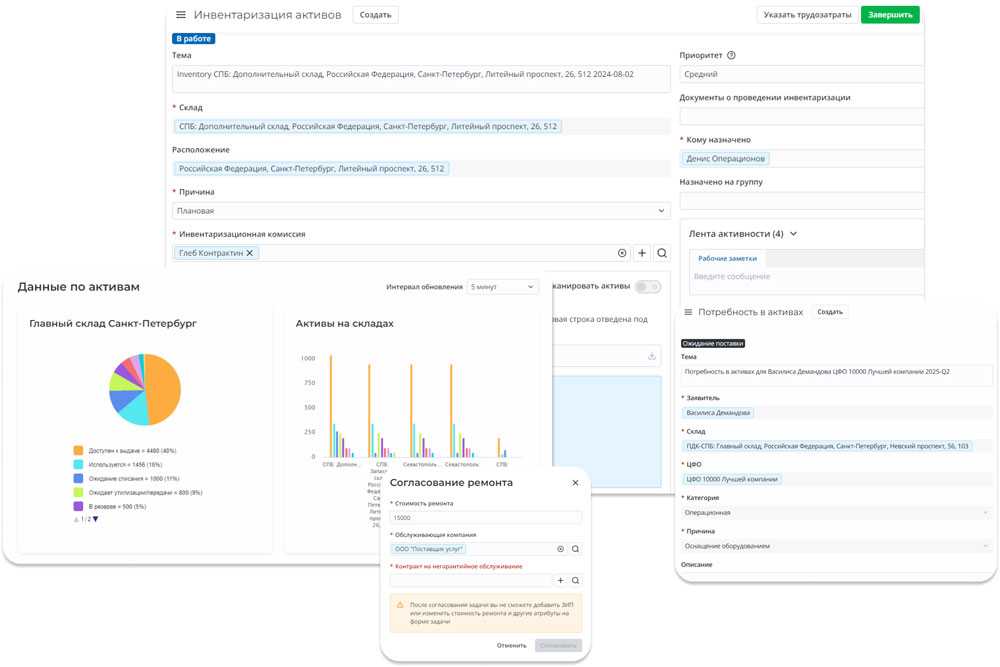Open Категория dropdown showing Операционная

[x=836, y=512]
